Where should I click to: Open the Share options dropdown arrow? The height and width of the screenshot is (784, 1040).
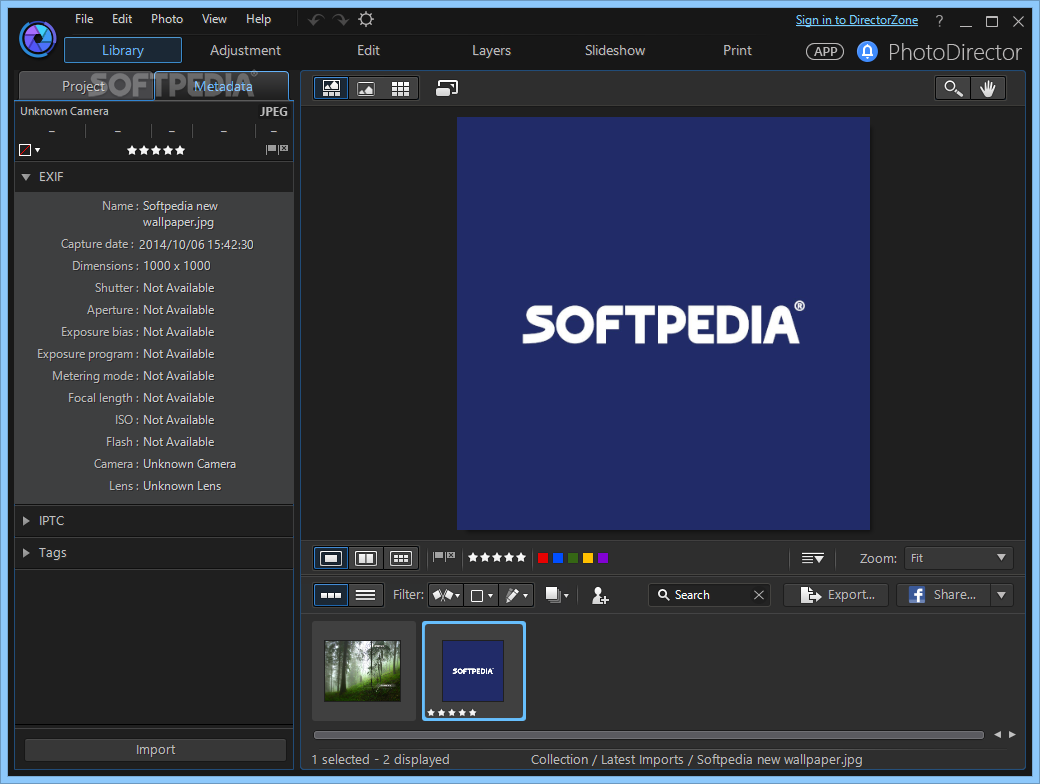coord(1002,595)
